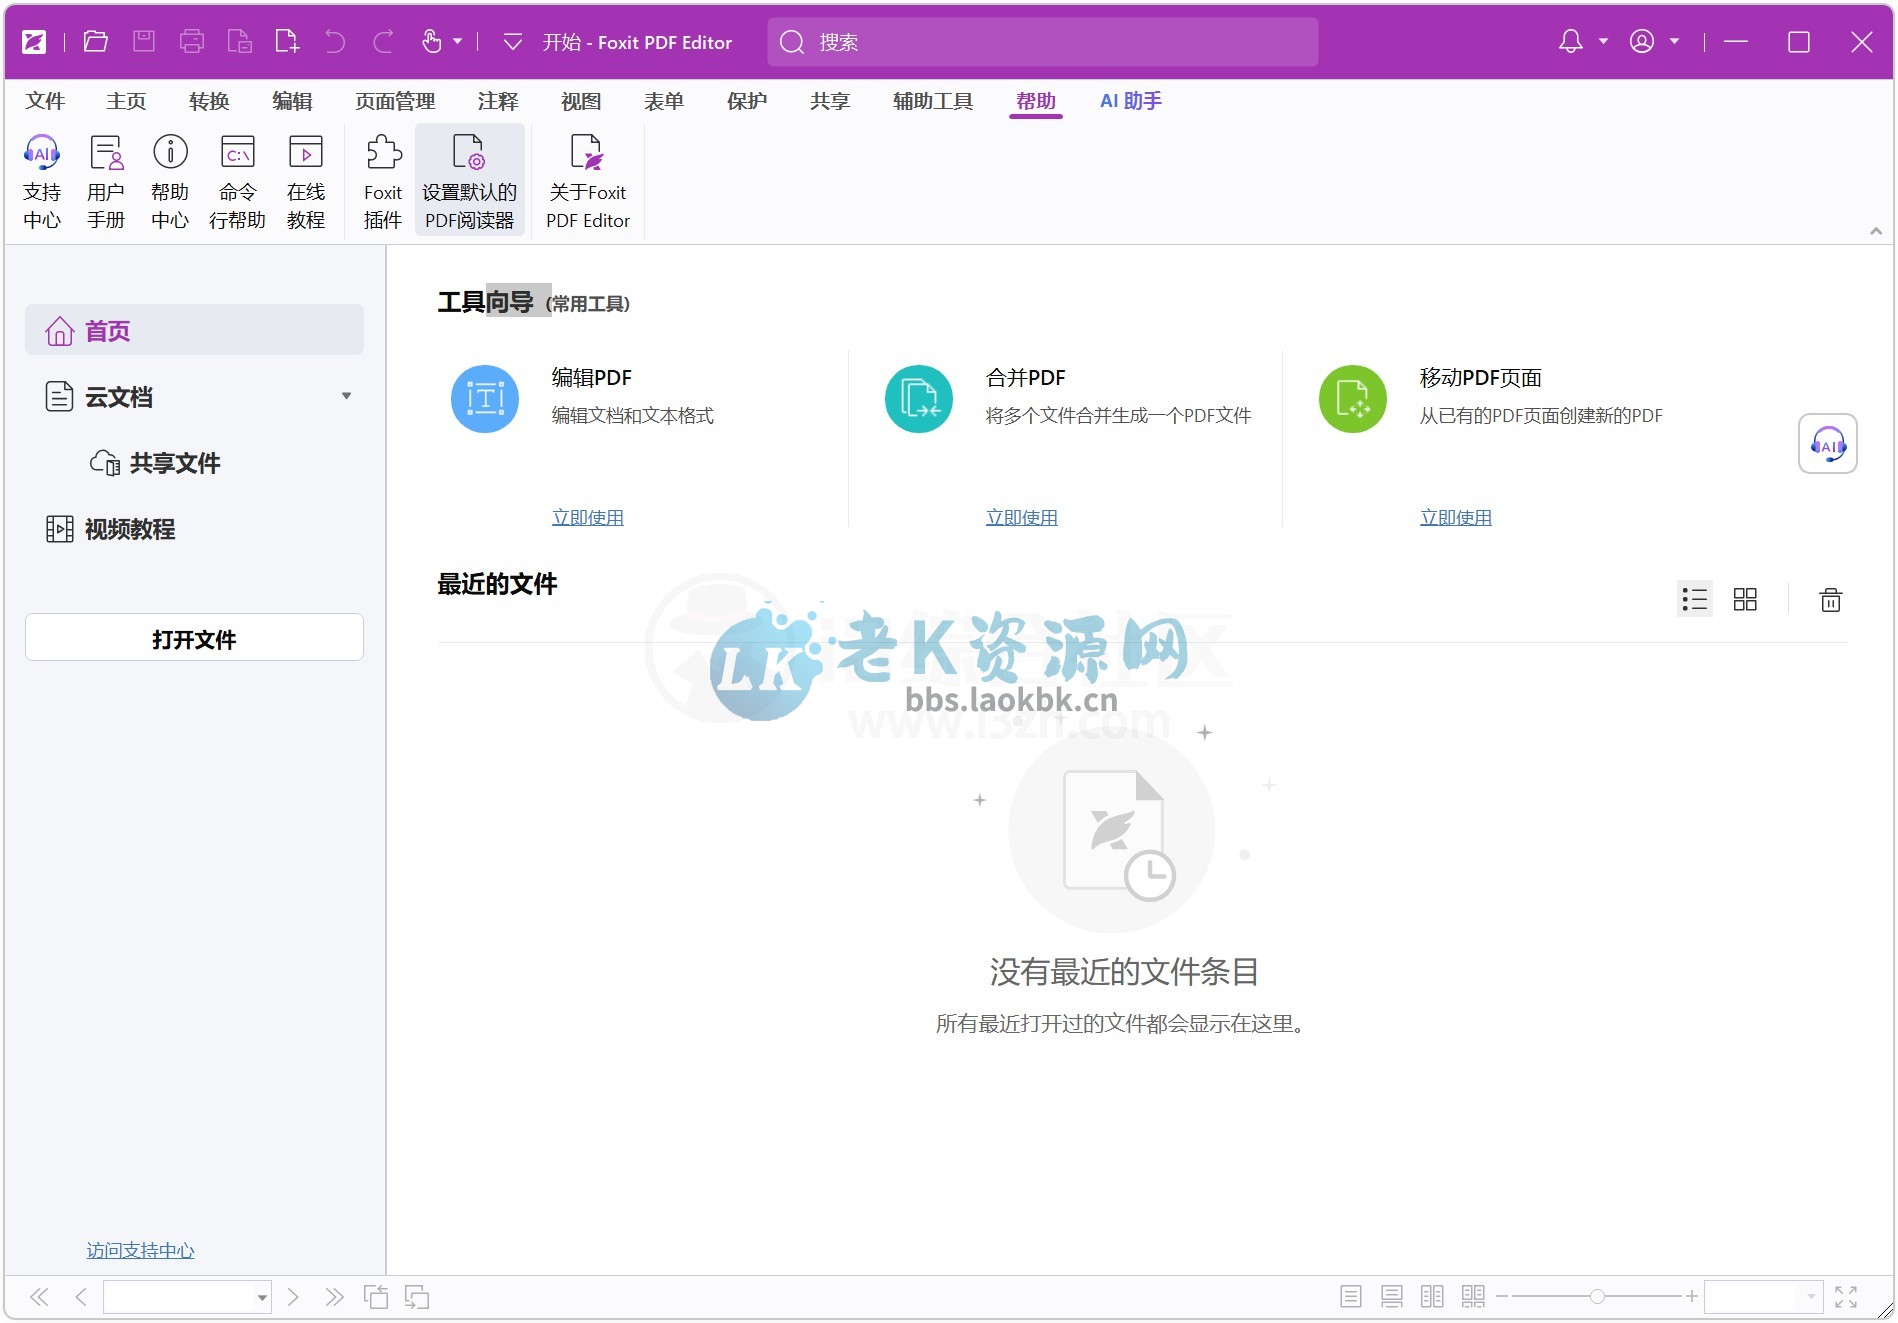The height and width of the screenshot is (1323, 1898).
Task: Expand the Cloud Documents (云文档) arrow
Action: (x=347, y=396)
